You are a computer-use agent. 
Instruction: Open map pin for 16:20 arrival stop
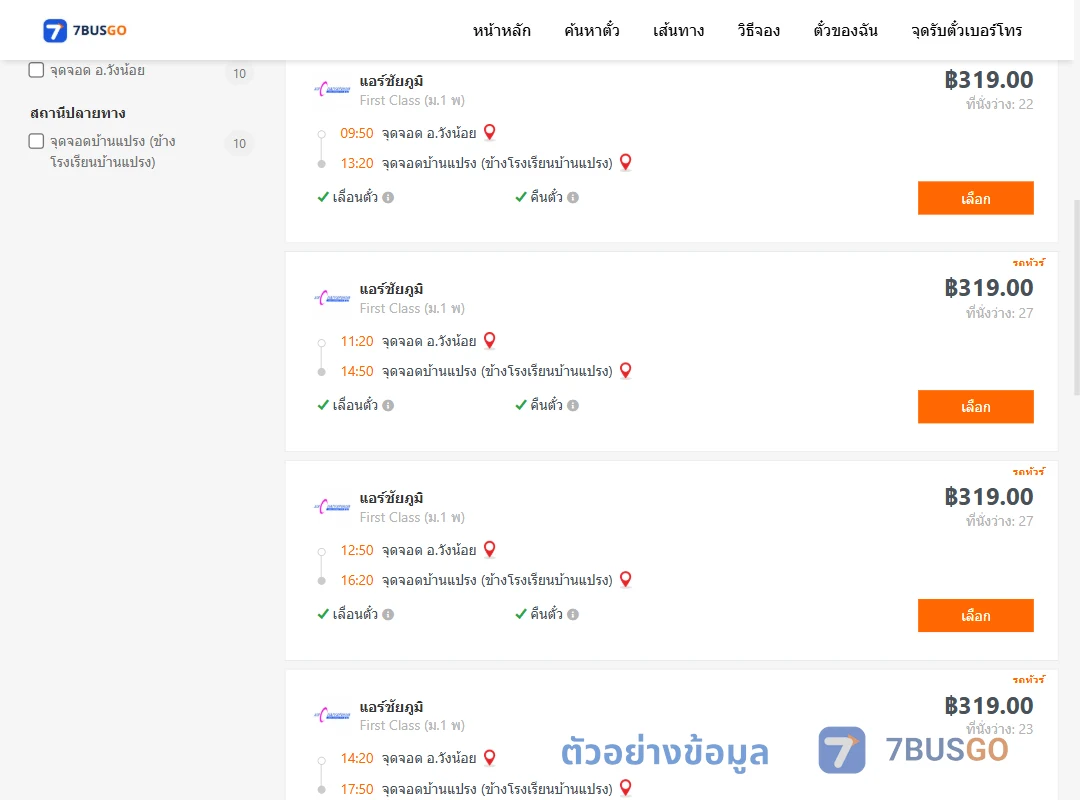(x=625, y=579)
